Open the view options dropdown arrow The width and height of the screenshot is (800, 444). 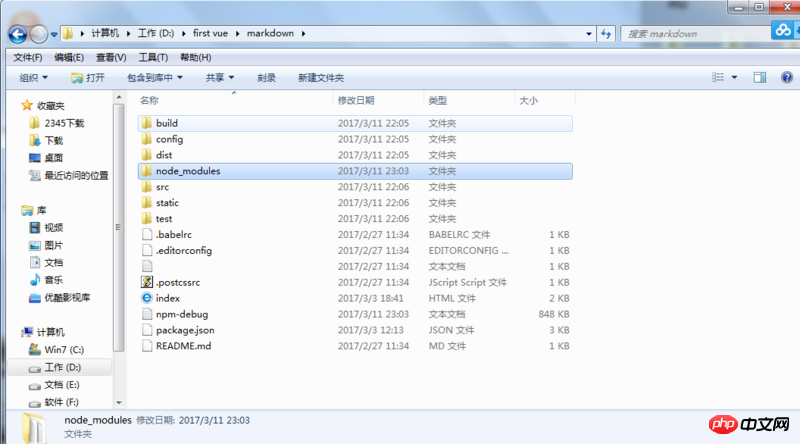click(x=734, y=78)
